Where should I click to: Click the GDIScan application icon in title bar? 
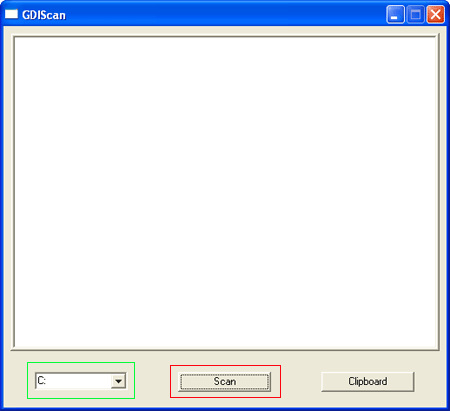(11, 14)
